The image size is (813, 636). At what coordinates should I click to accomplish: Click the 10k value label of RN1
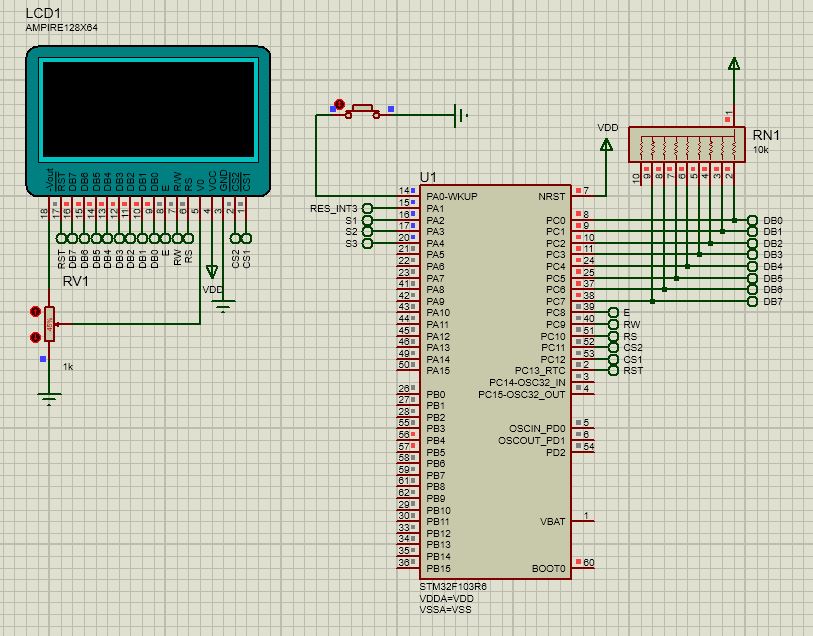[761, 150]
